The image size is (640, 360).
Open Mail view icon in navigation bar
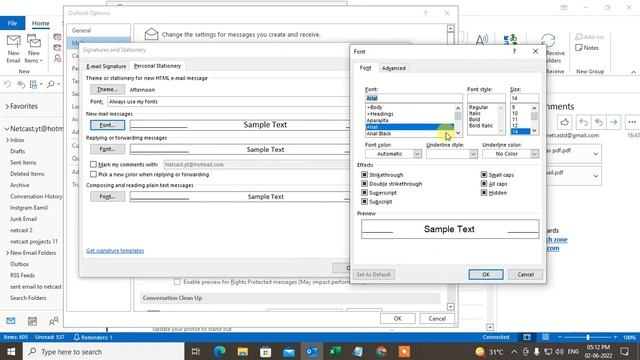(x=11, y=321)
